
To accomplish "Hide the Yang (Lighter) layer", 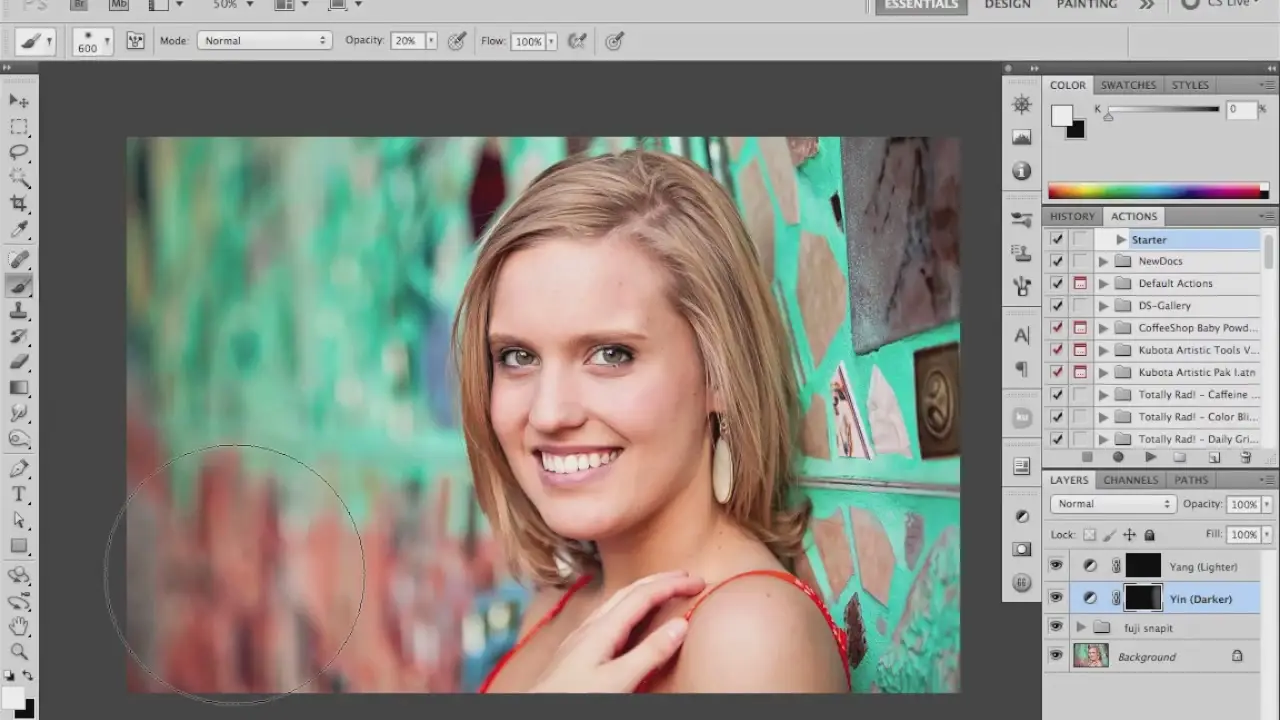I will 1056,566.
